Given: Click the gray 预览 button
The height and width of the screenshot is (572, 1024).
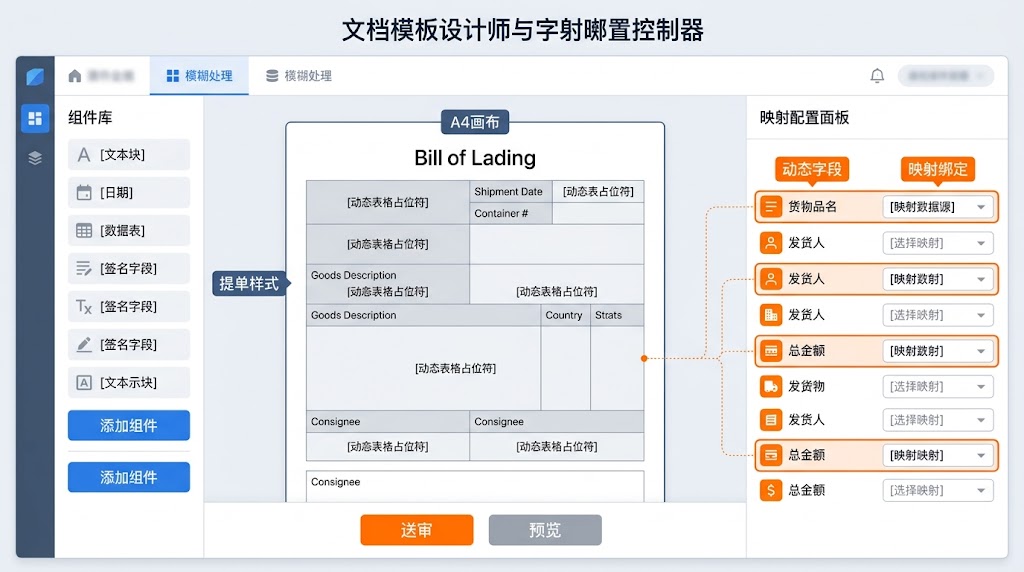Looking at the screenshot, I should pos(545,530).
